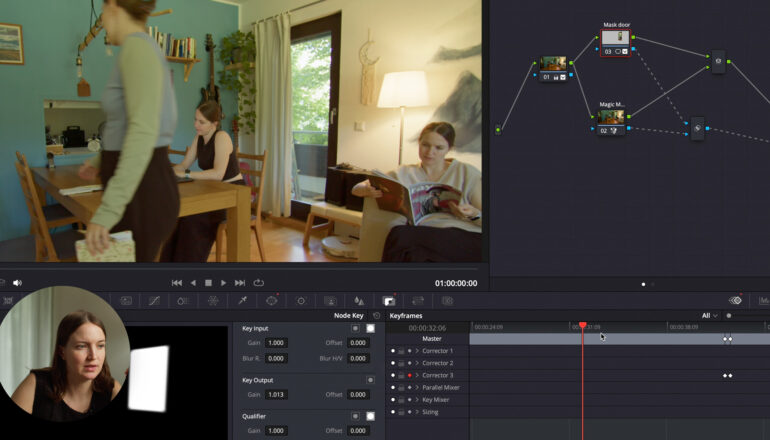770x440 pixels.
Task: Click the node graph source input
Action: click(x=498, y=130)
